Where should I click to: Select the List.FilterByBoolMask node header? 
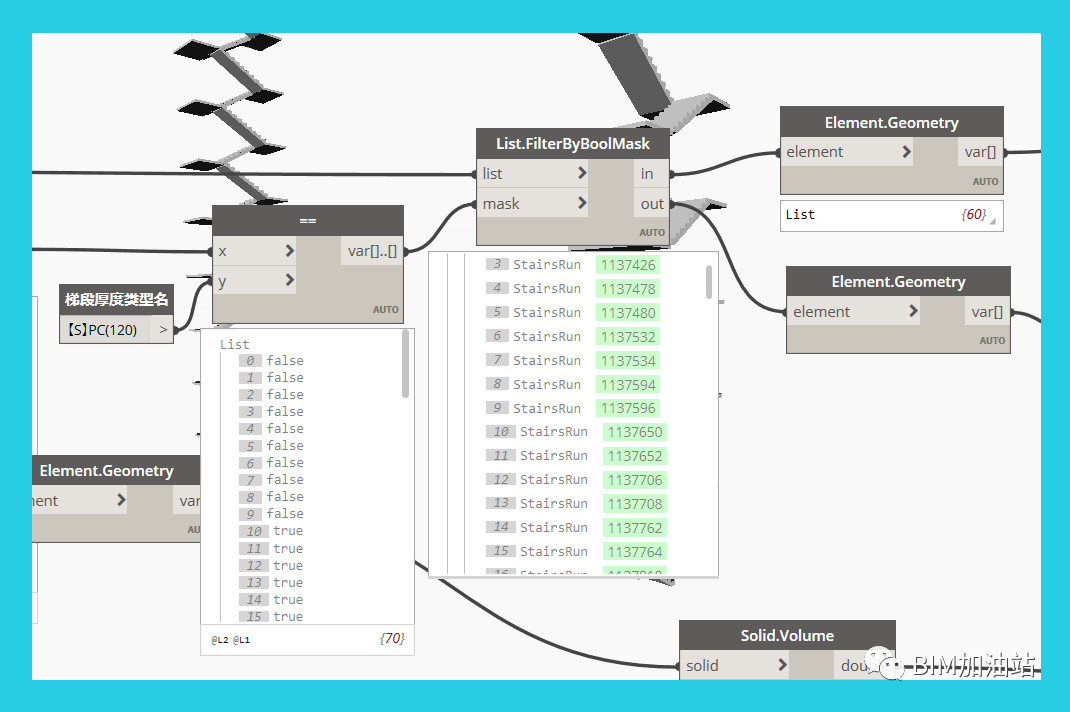(x=572, y=143)
